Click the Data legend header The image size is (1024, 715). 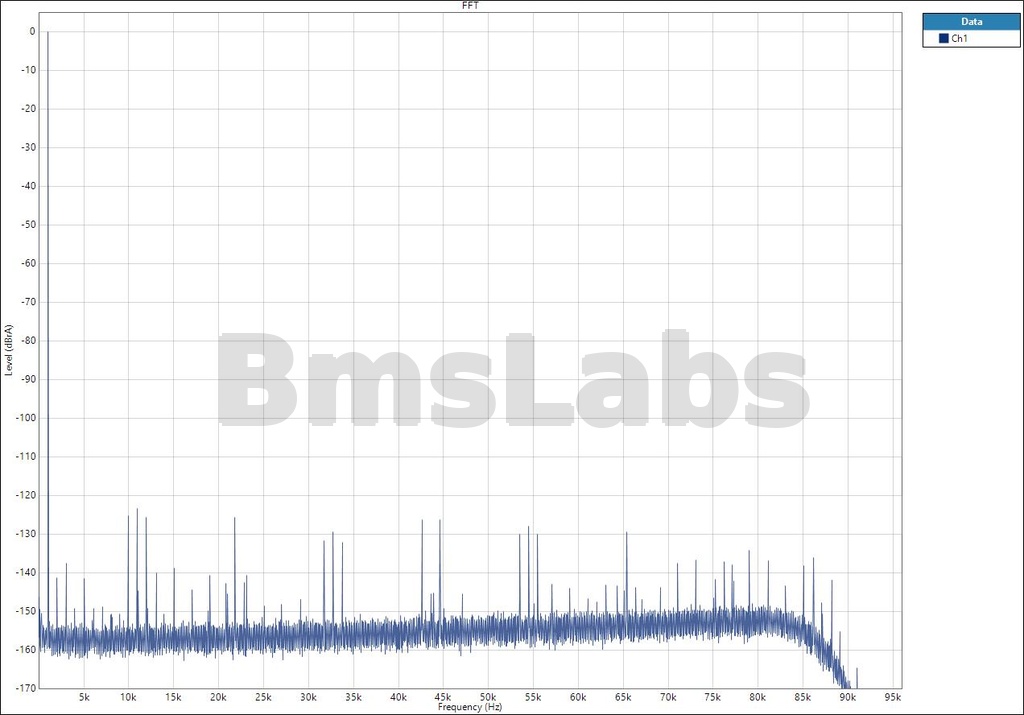[x=971, y=22]
